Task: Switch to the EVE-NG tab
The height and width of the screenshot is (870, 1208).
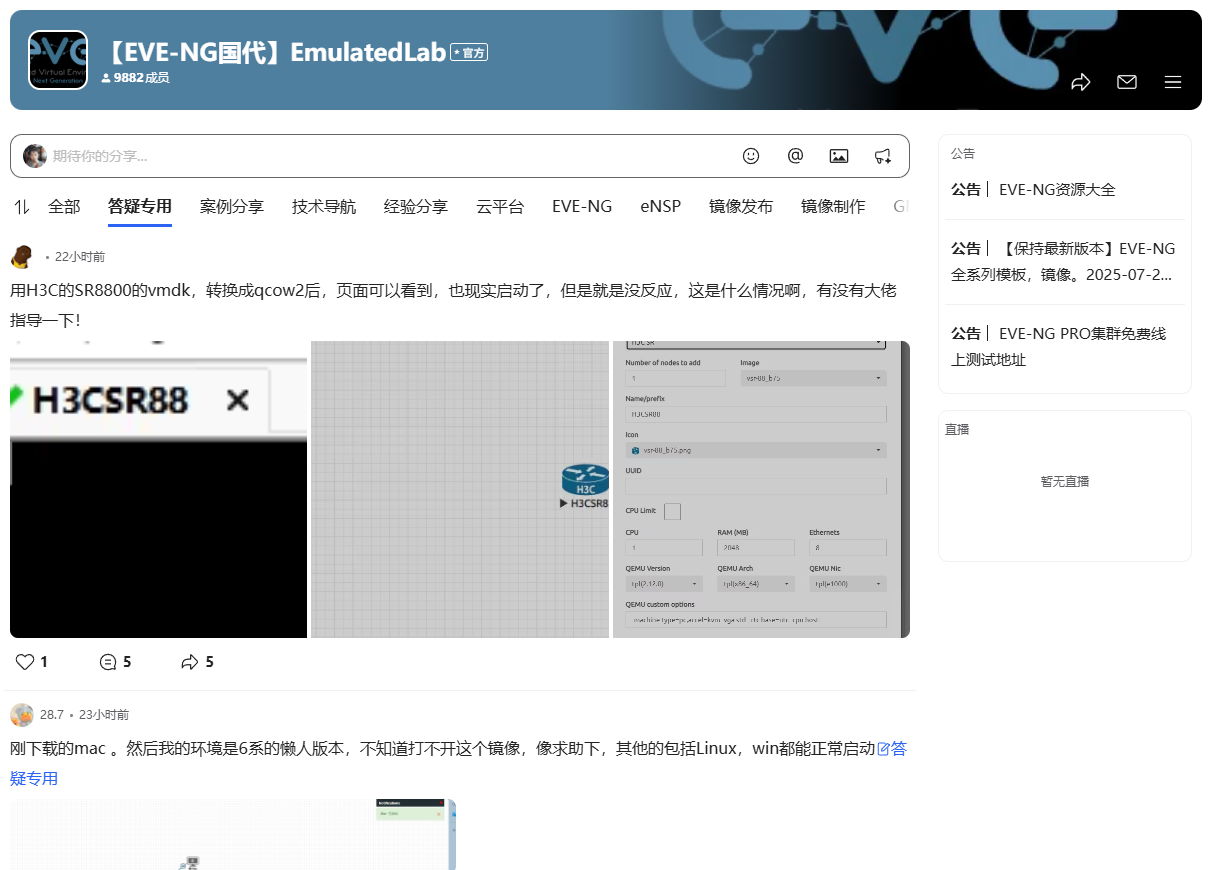Action: coord(582,207)
